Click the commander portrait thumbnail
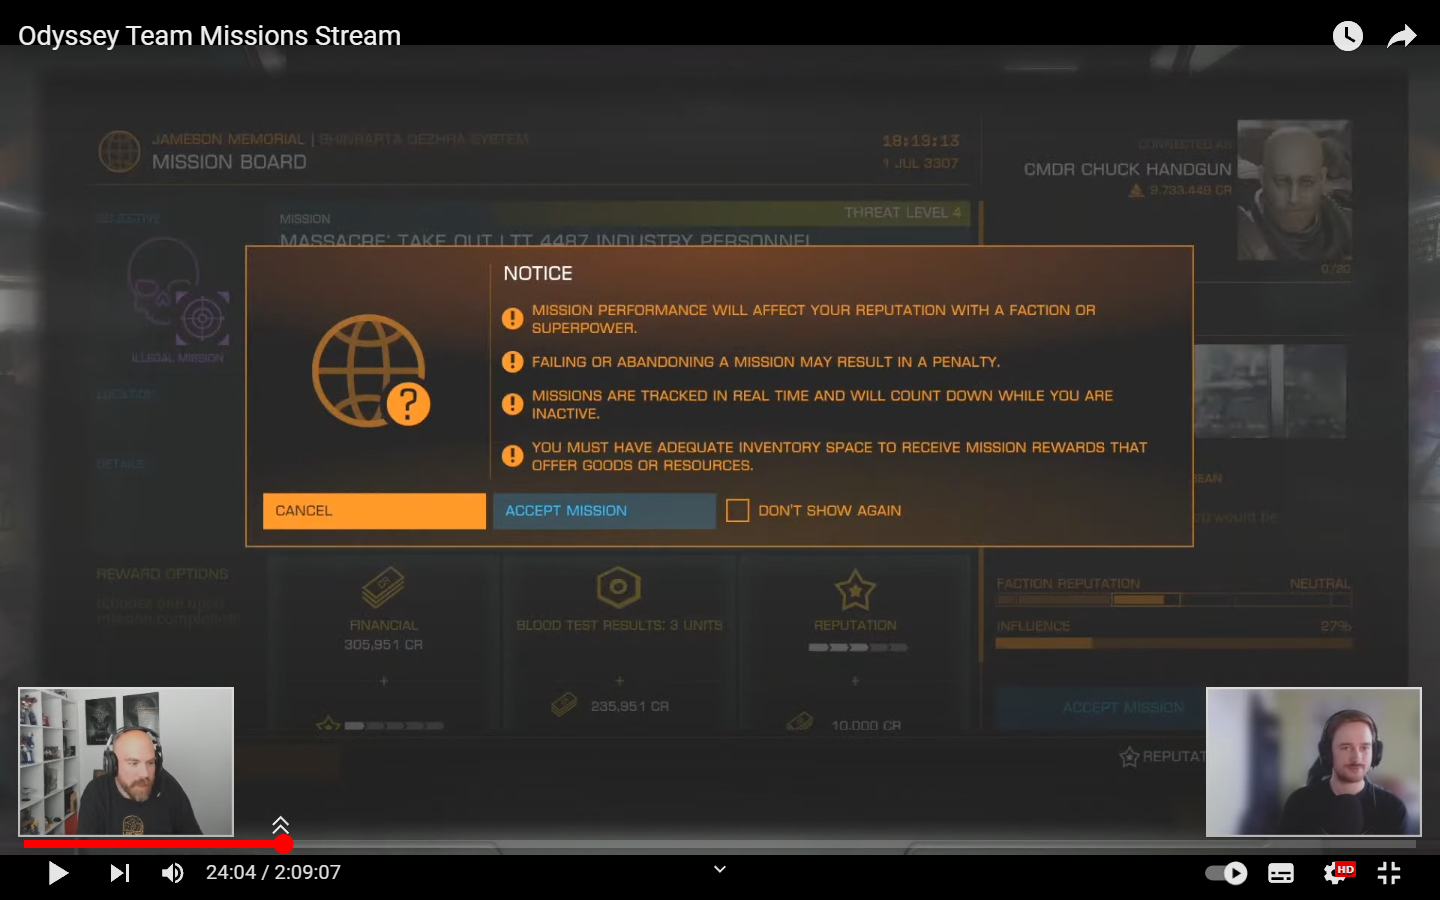Screen dimensions: 1440x900 point(1294,190)
